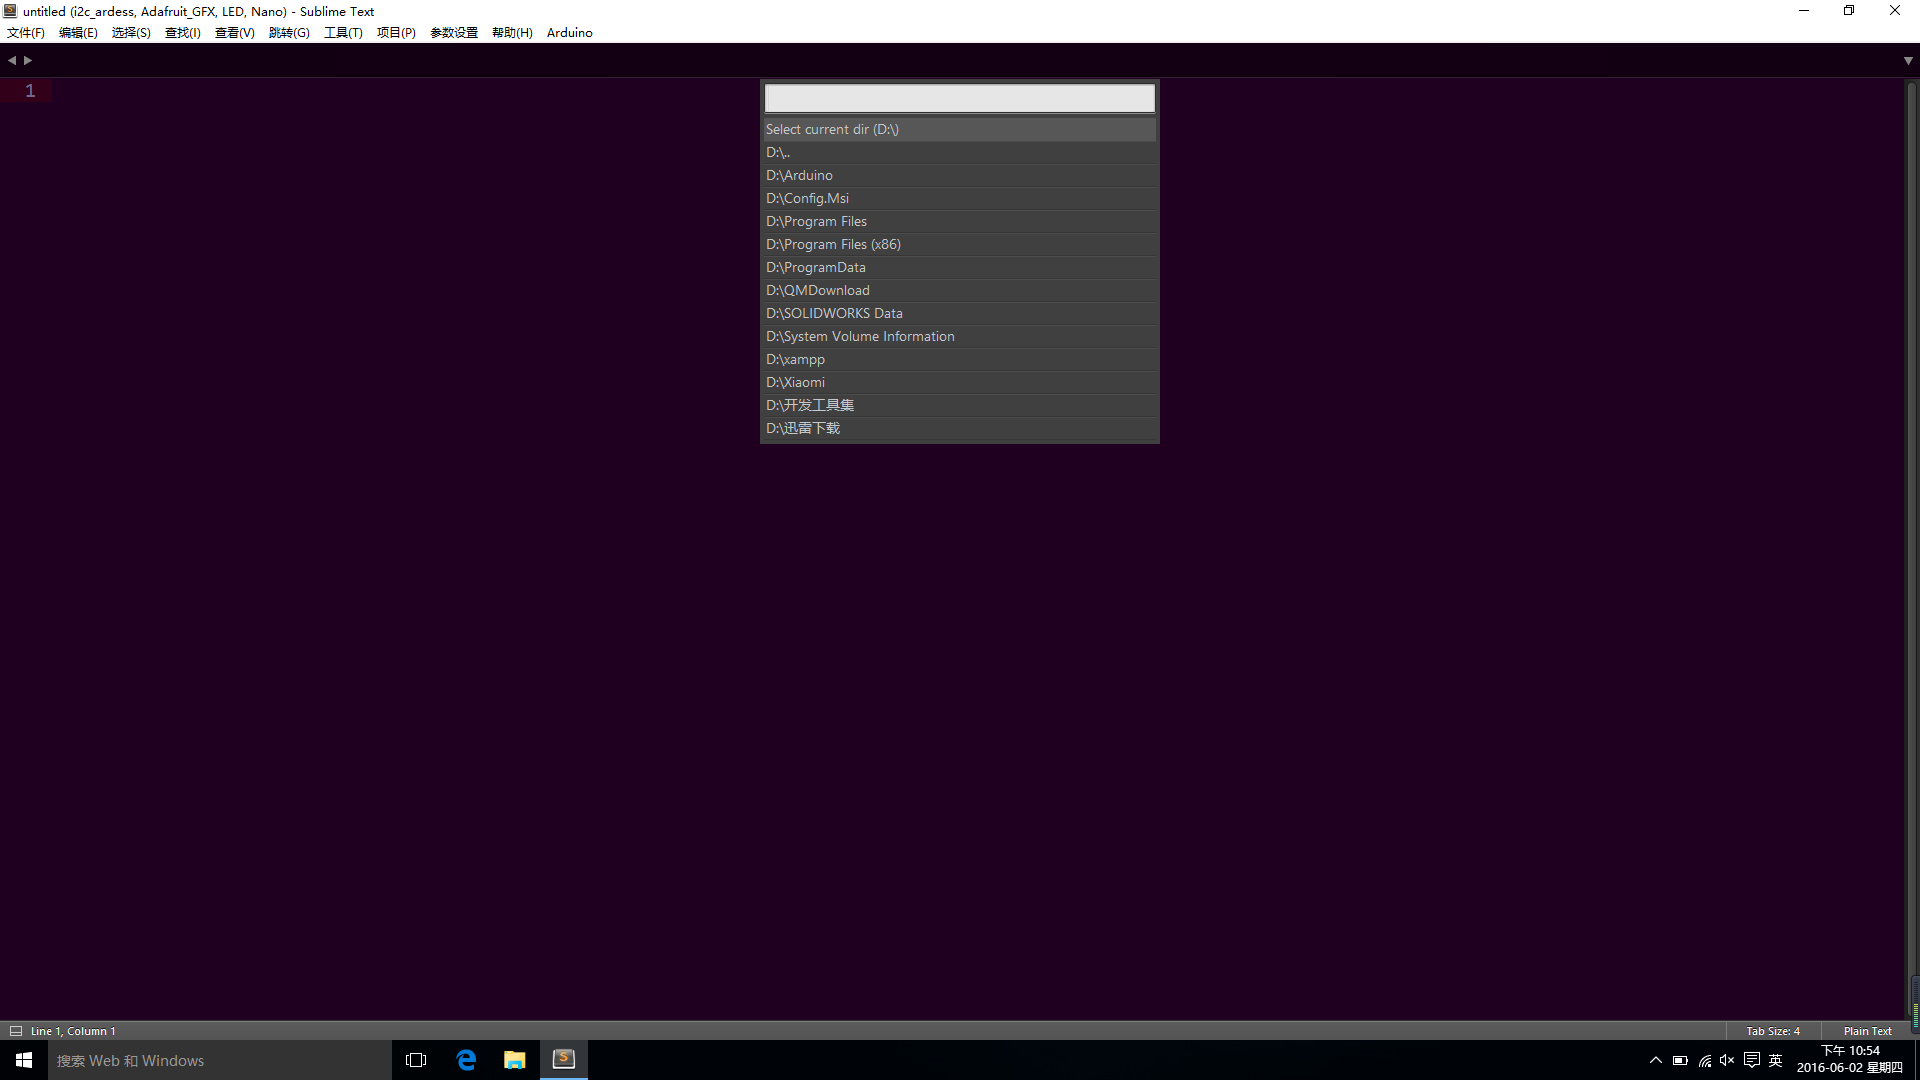1920x1080 pixels.
Task: Restore down the Sublime Text window
Action: tap(1849, 11)
